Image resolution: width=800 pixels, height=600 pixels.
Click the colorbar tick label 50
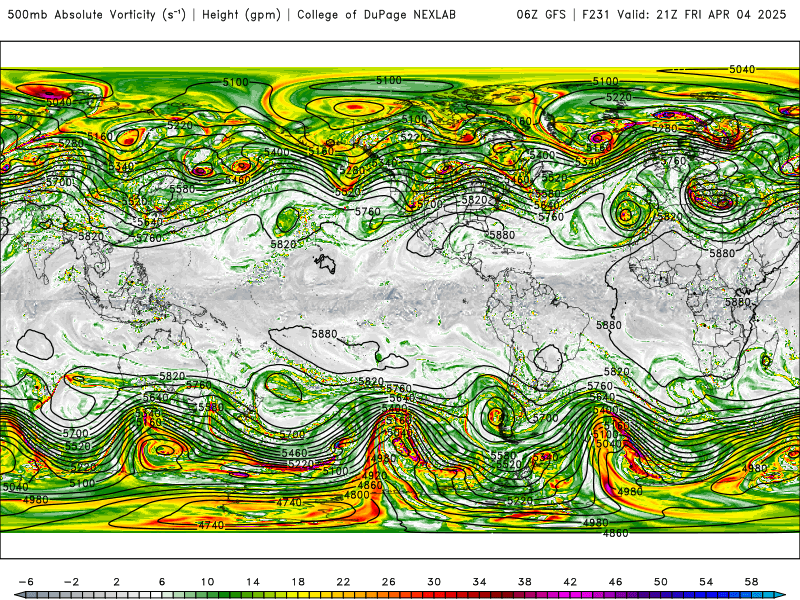coord(661,582)
